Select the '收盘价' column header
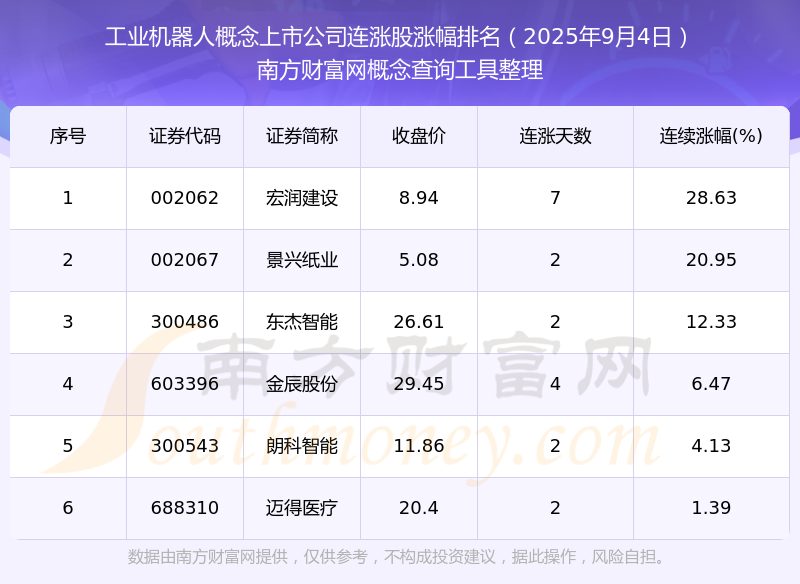800x584 pixels. pos(418,136)
